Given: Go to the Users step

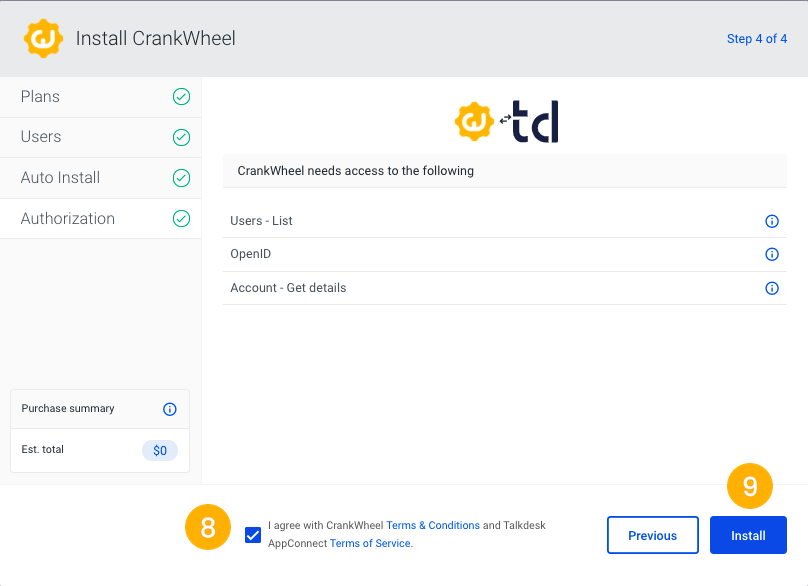Looking at the screenshot, I should [x=100, y=137].
